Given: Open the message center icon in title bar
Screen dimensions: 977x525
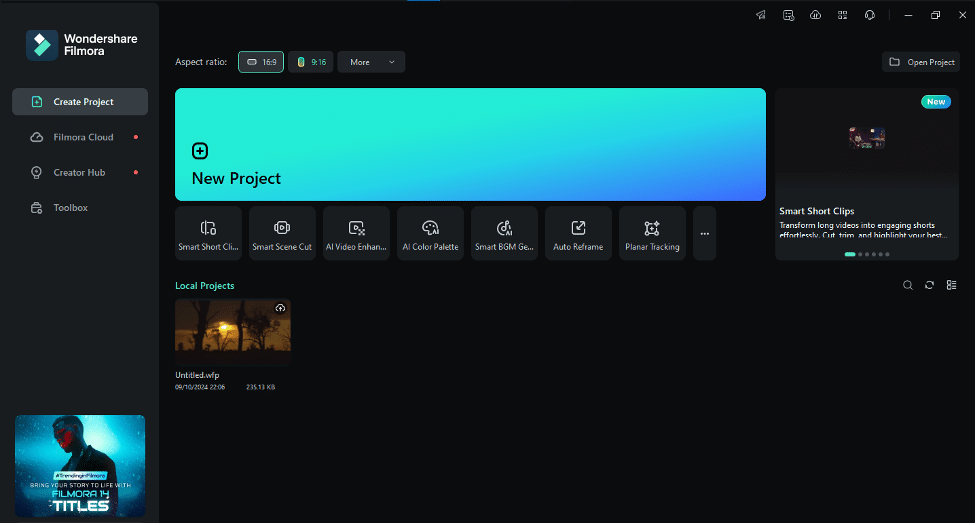Looking at the screenshot, I should 788,15.
